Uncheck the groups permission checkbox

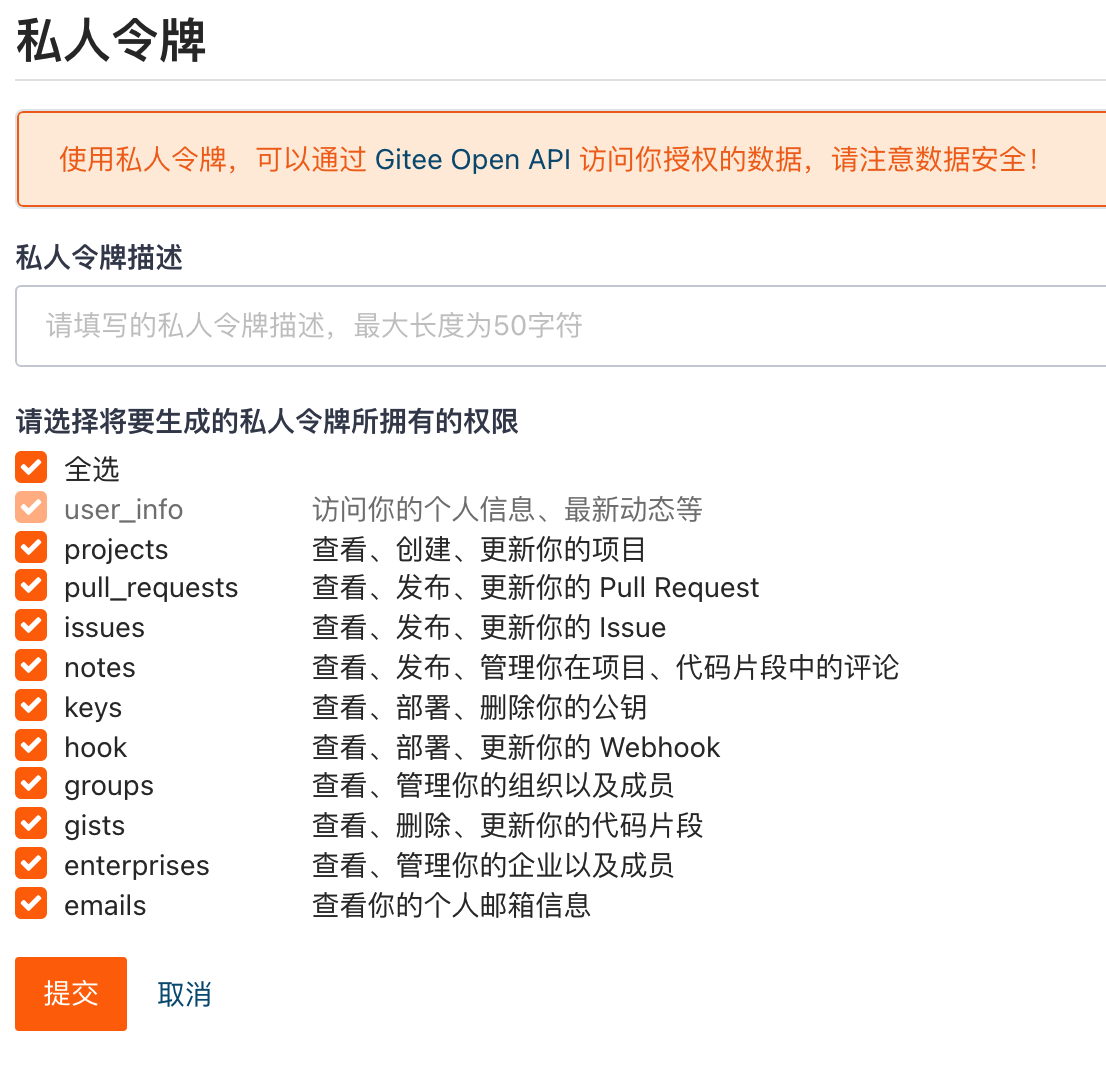(x=31, y=785)
